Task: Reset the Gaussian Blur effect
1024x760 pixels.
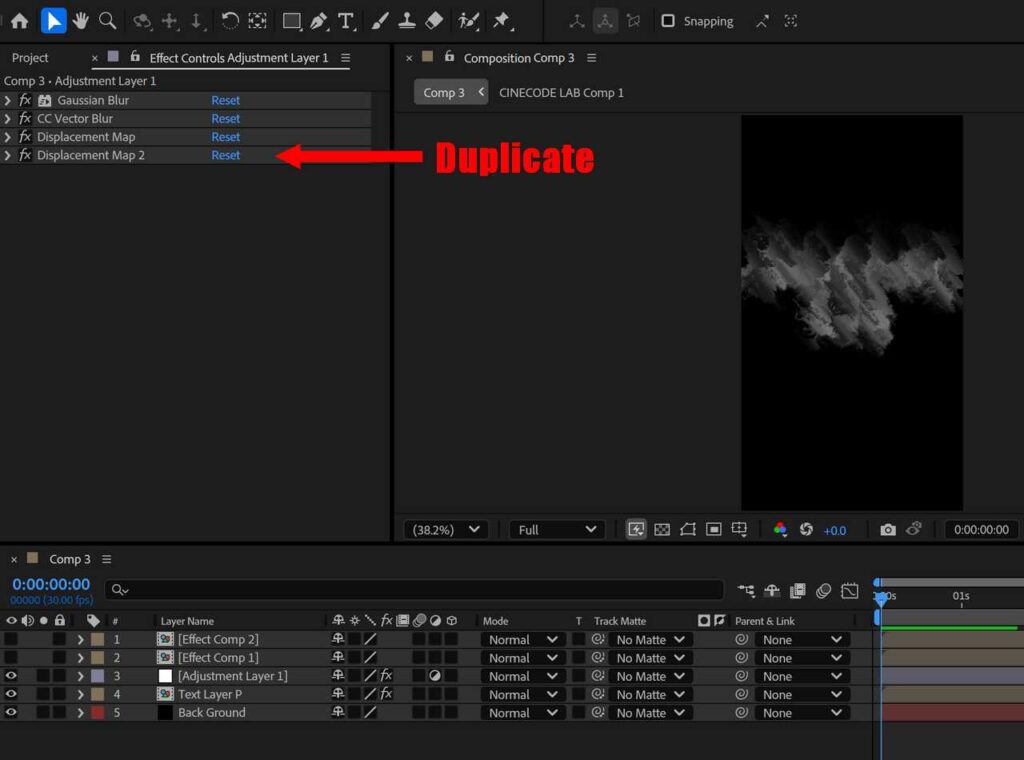Action: click(x=225, y=101)
